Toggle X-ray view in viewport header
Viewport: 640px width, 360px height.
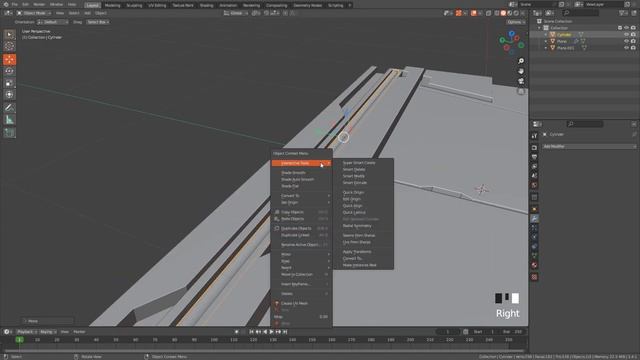(489, 13)
